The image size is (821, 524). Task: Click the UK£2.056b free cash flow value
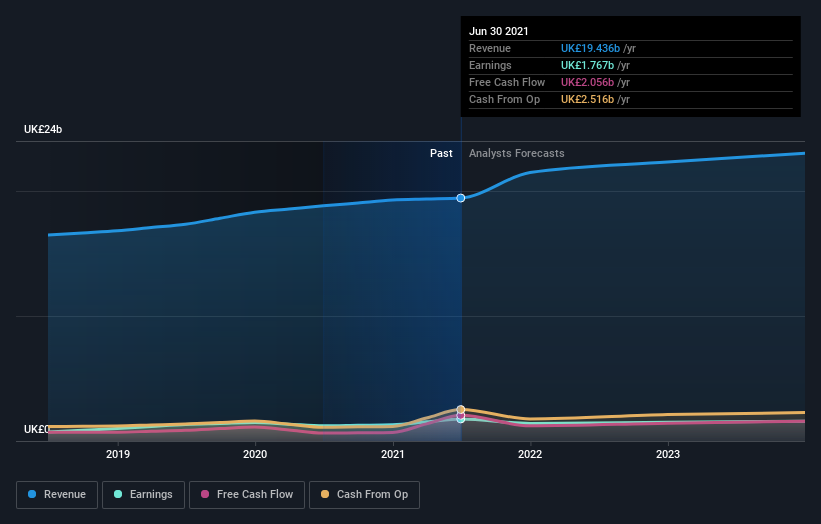pos(587,82)
